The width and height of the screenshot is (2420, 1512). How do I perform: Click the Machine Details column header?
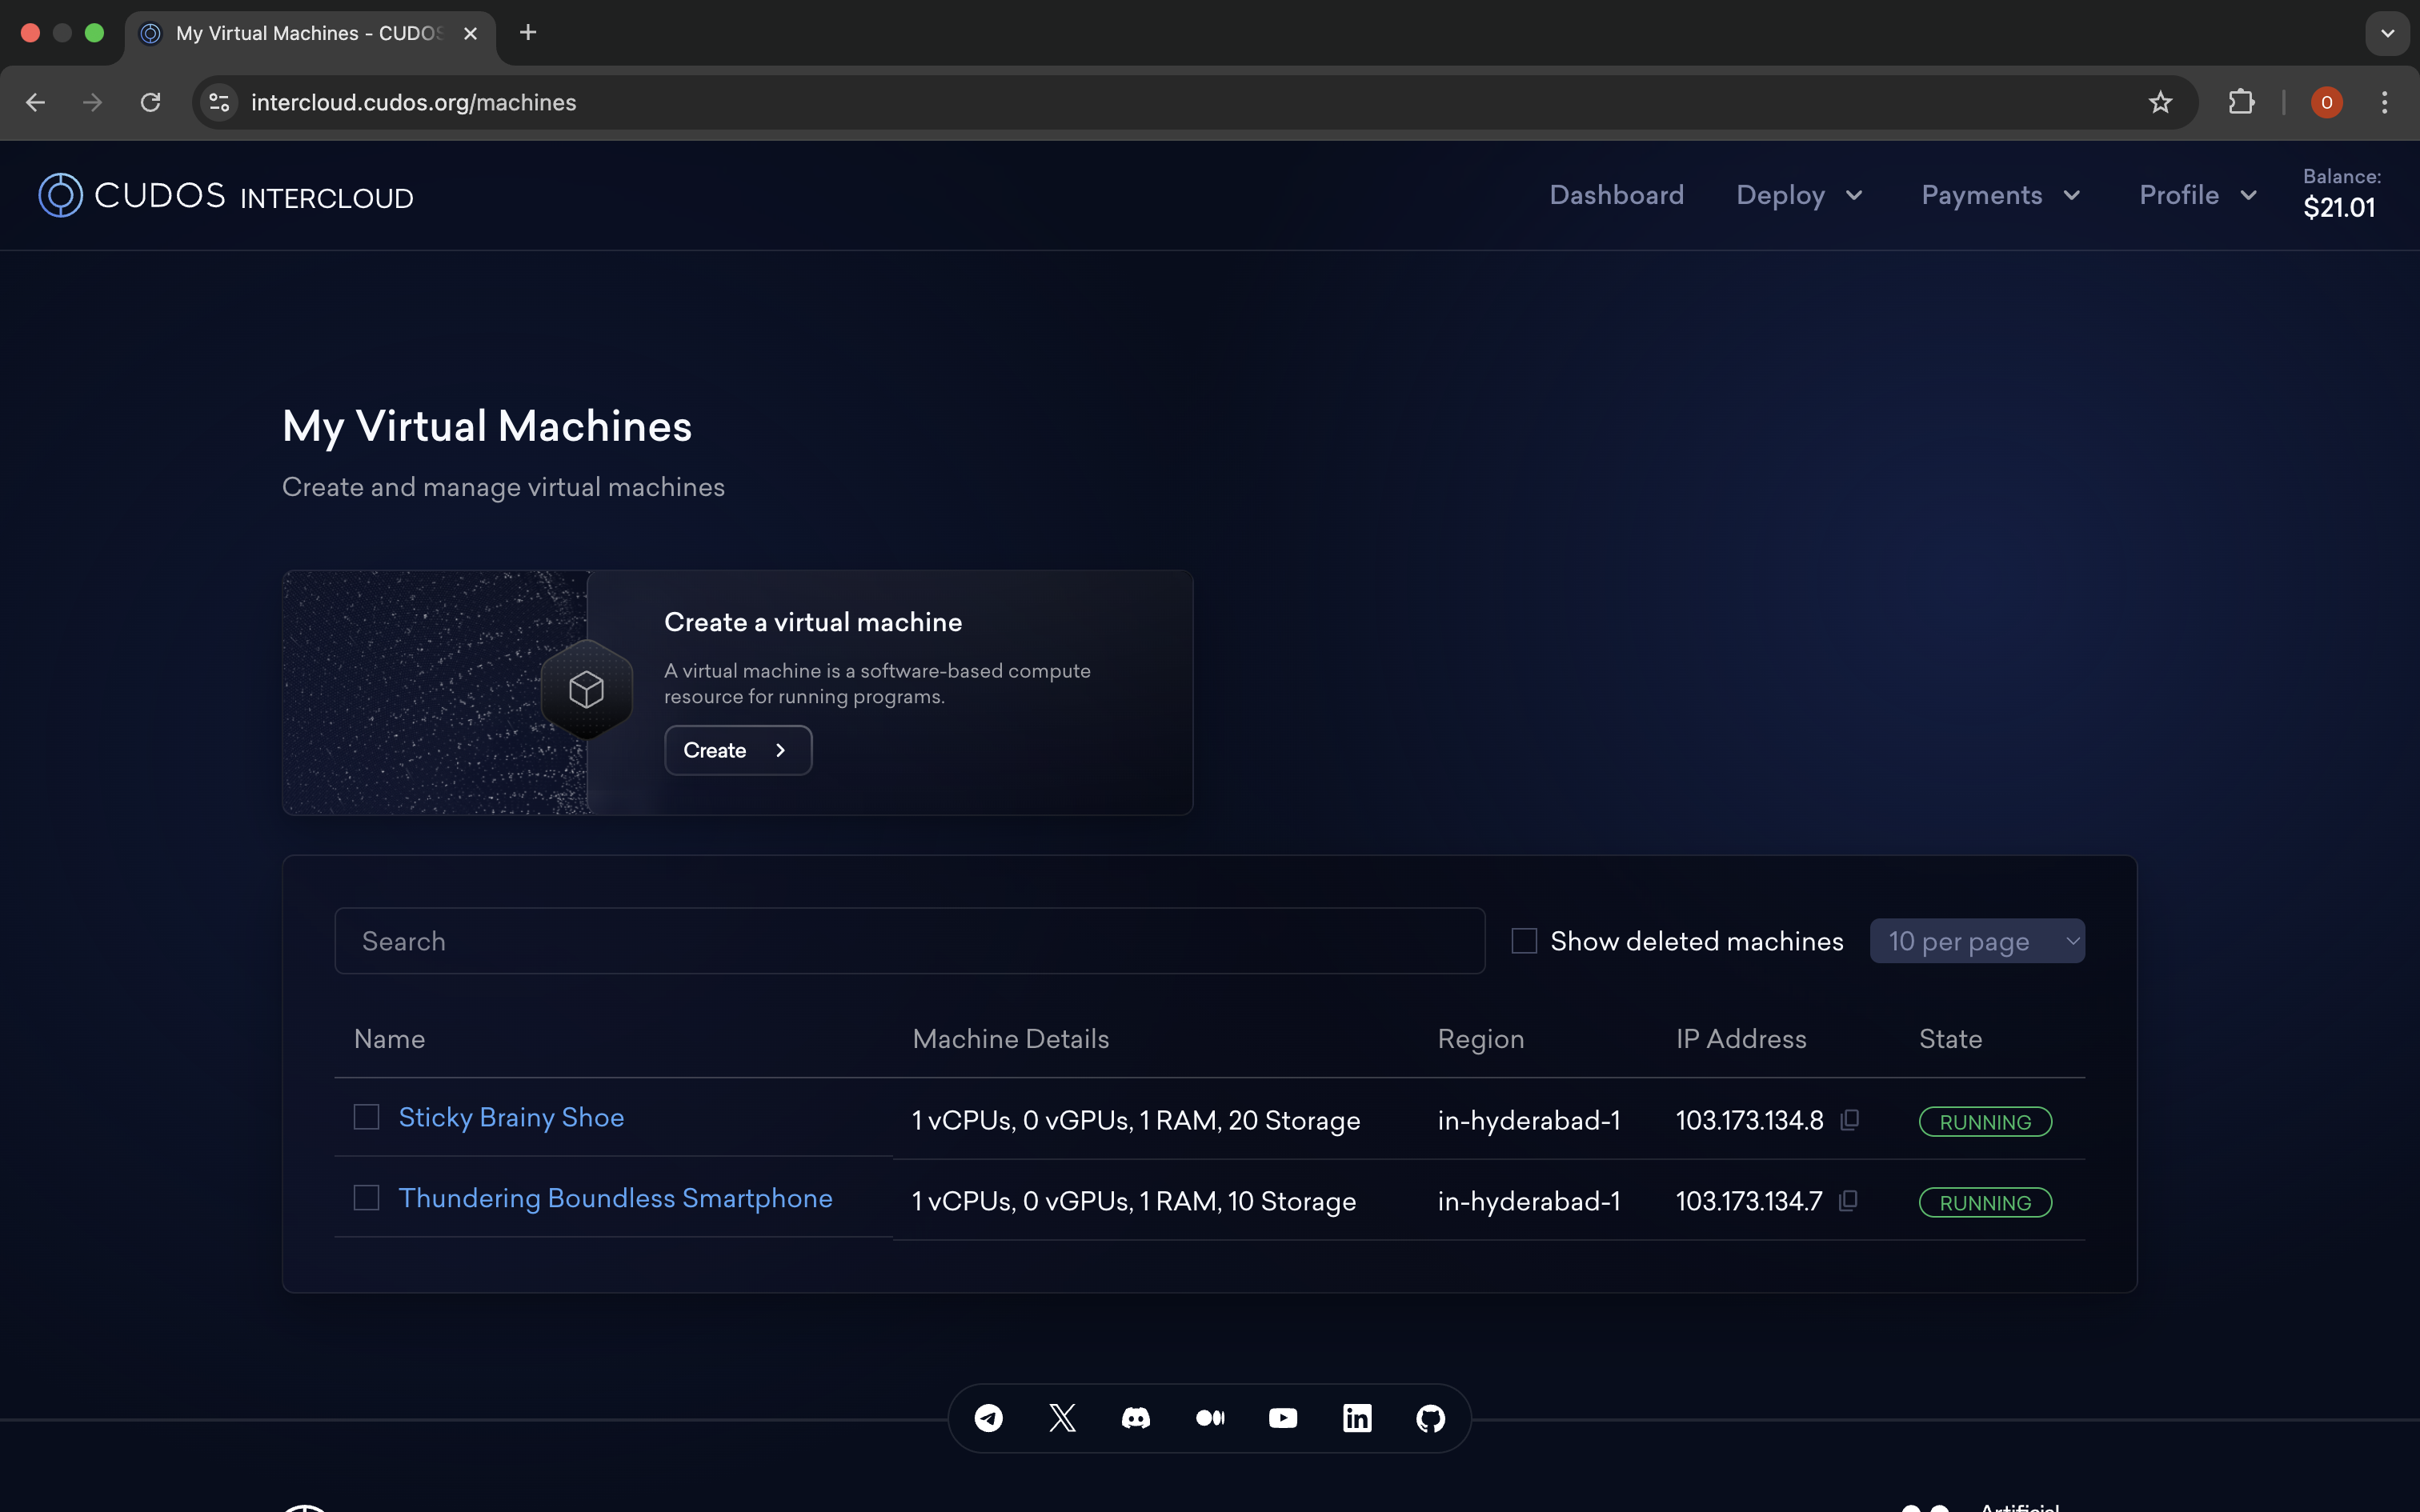(1010, 1039)
